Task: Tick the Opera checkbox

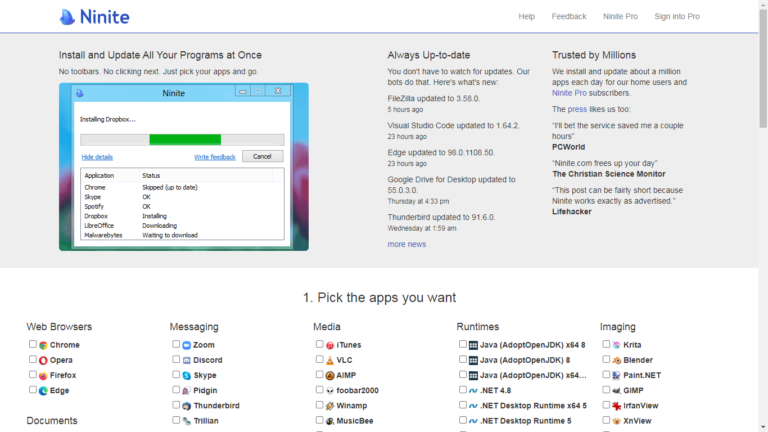Action: [x=32, y=360]
